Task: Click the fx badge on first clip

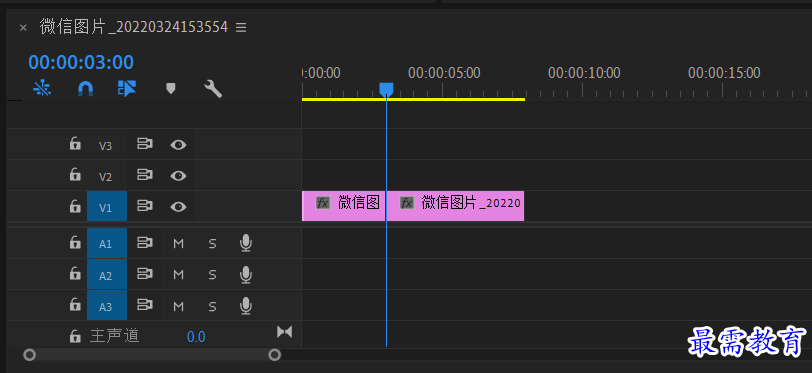Action: 323,203
